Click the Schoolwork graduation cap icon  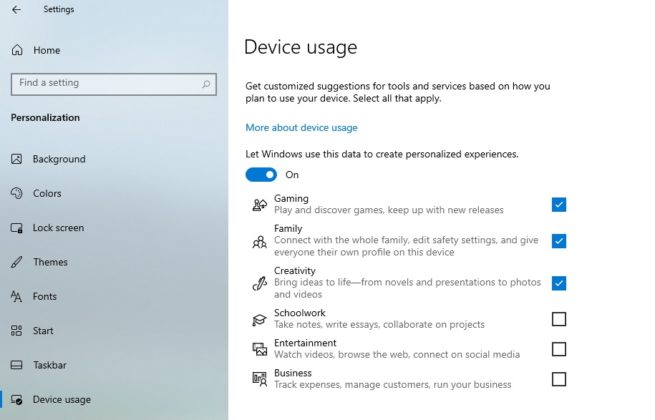point(259,320)
